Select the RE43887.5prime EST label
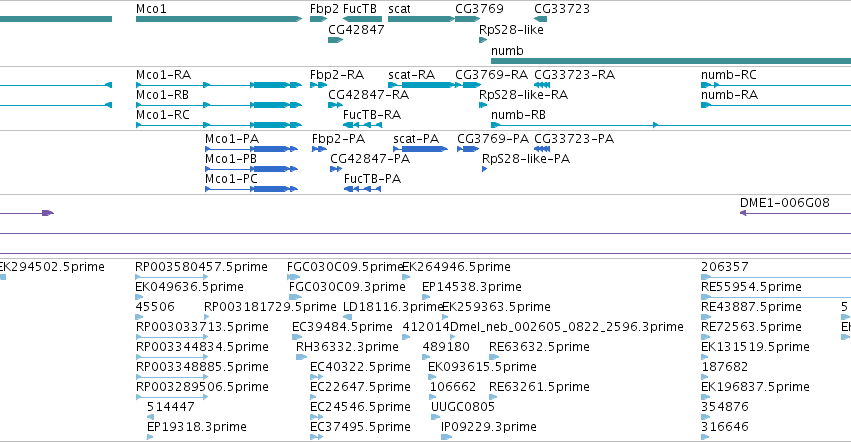This screenshot has width=851, height=442. point(752,306)
